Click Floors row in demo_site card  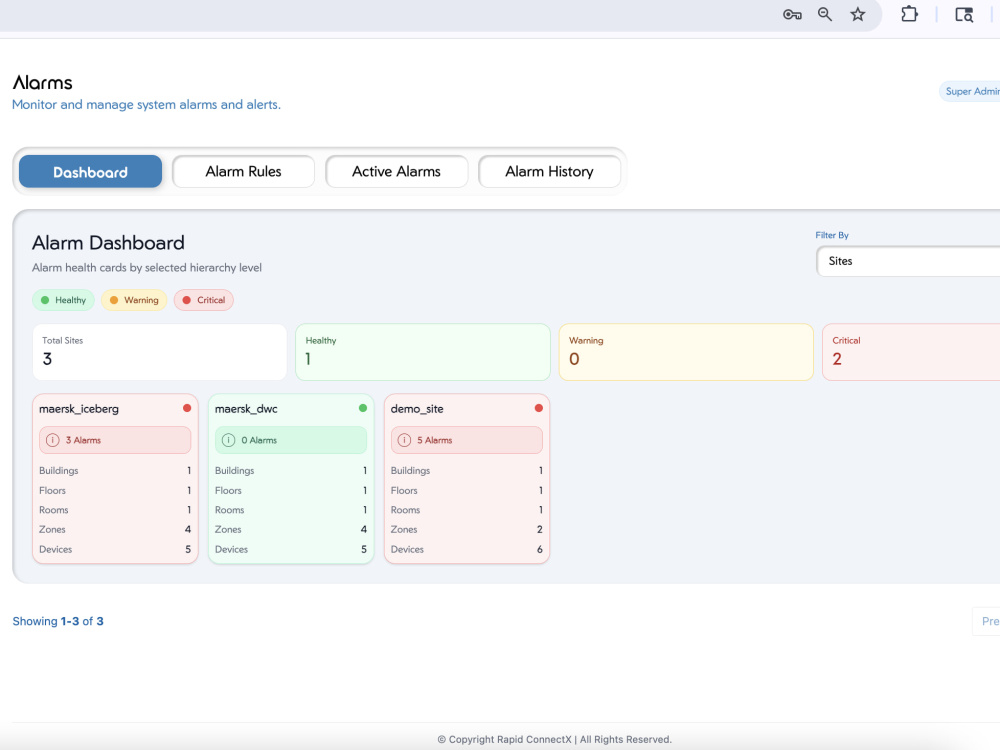[x=467, y=490]
